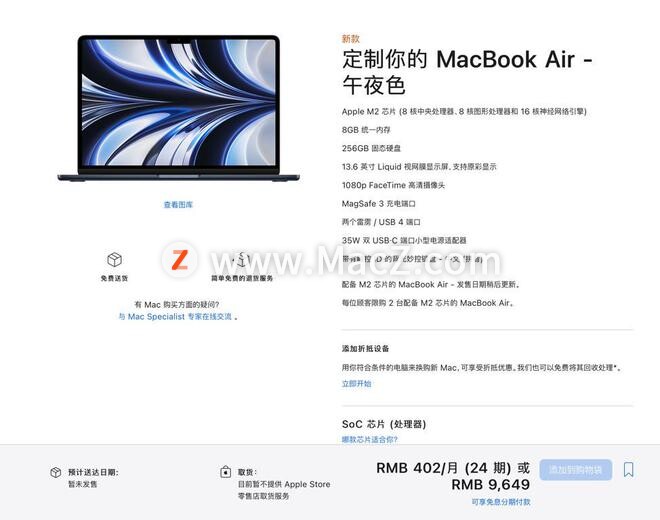Click the easy returns icon
Image resolution: width=660 pixels, height=520 pixels.
pyautogui.click(x=242, y=259)
